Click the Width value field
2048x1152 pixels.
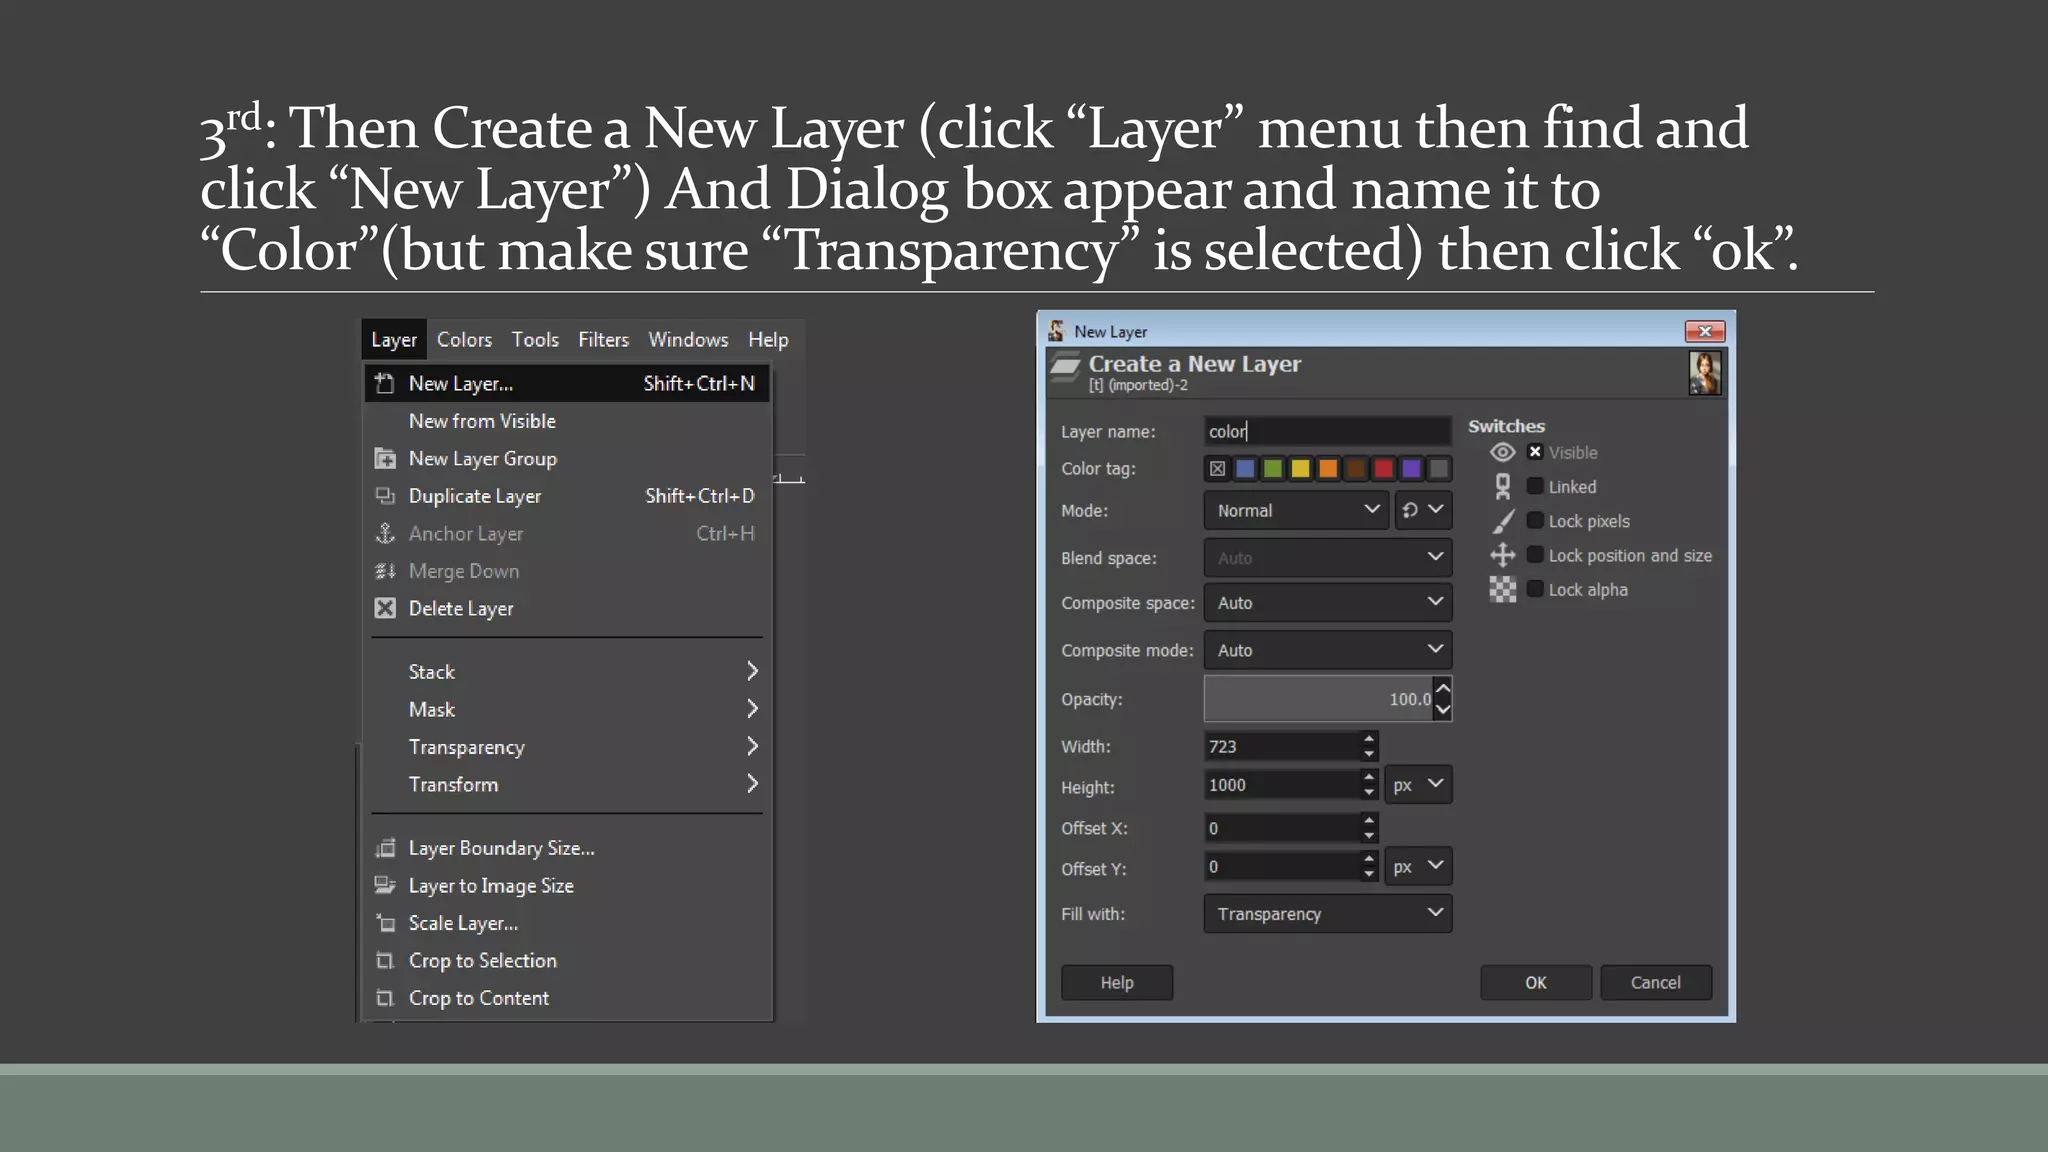1282,746
